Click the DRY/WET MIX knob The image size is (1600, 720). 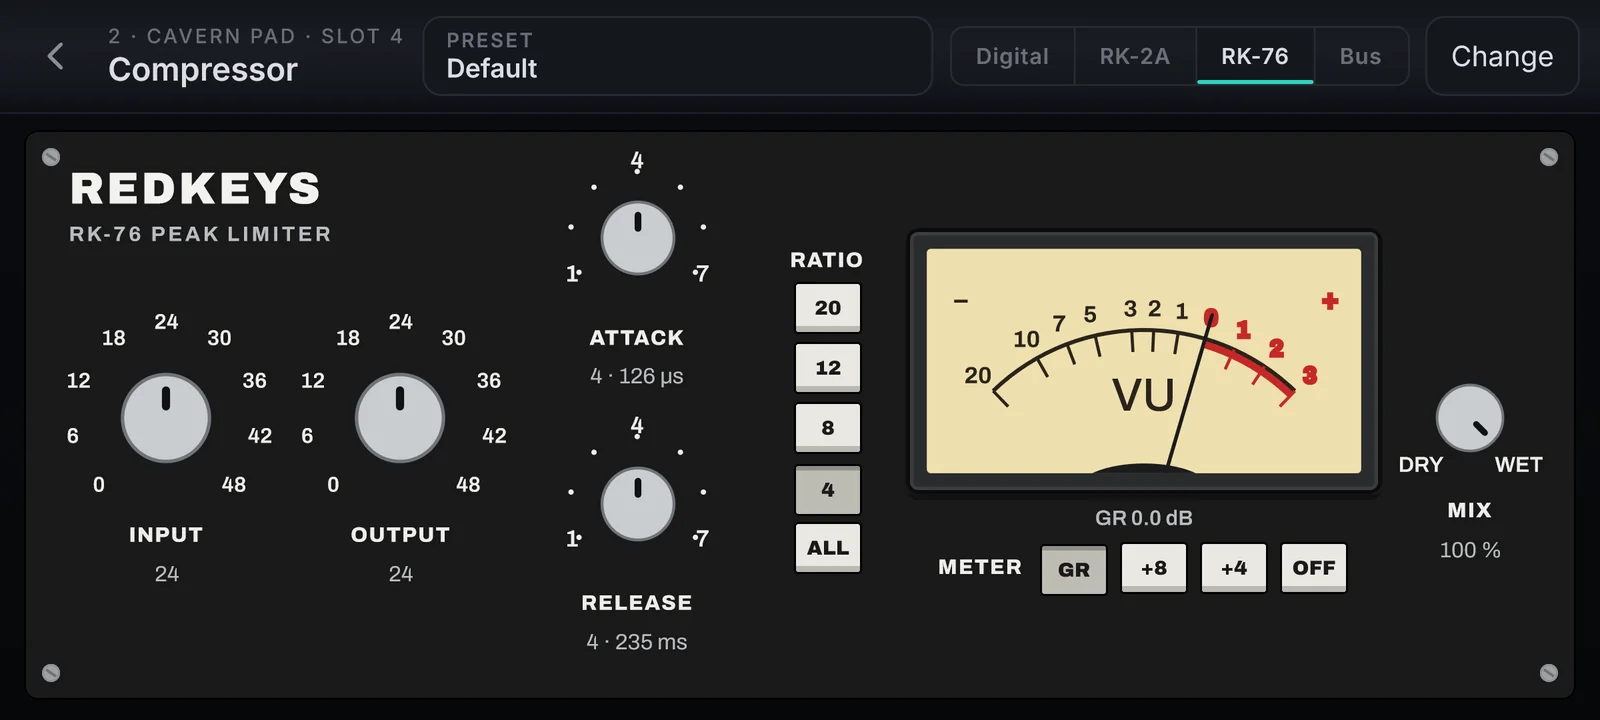[x=1470, y=418]
